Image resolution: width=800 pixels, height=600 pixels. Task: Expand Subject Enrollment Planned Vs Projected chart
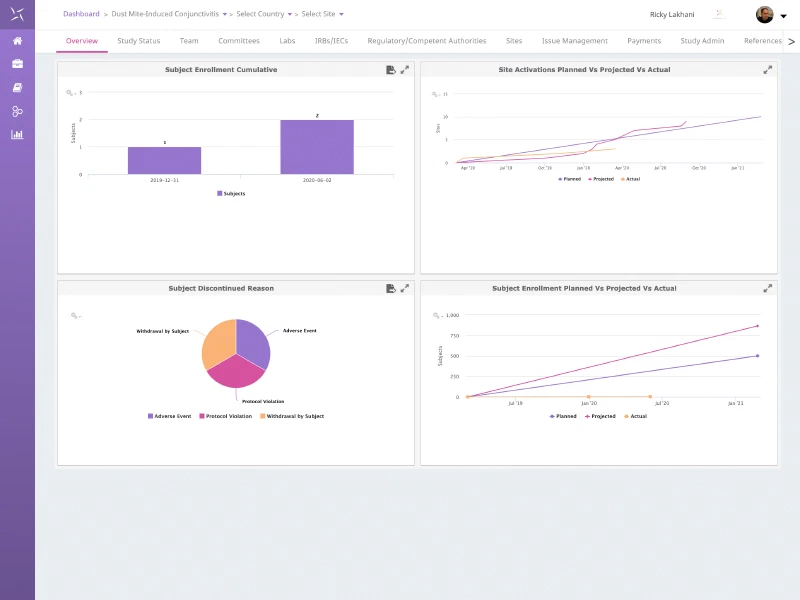pyautogui.click(x=767, y=289)
